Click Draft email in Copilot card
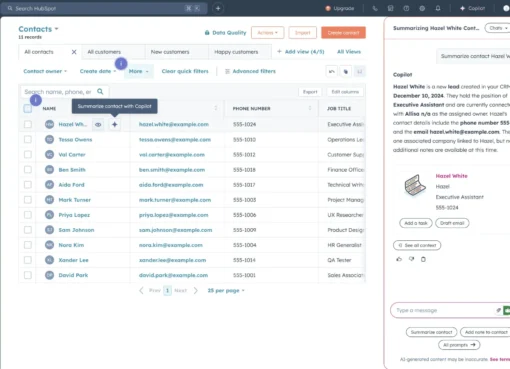This screenshot has width=510, height=369. pos(452,223)
